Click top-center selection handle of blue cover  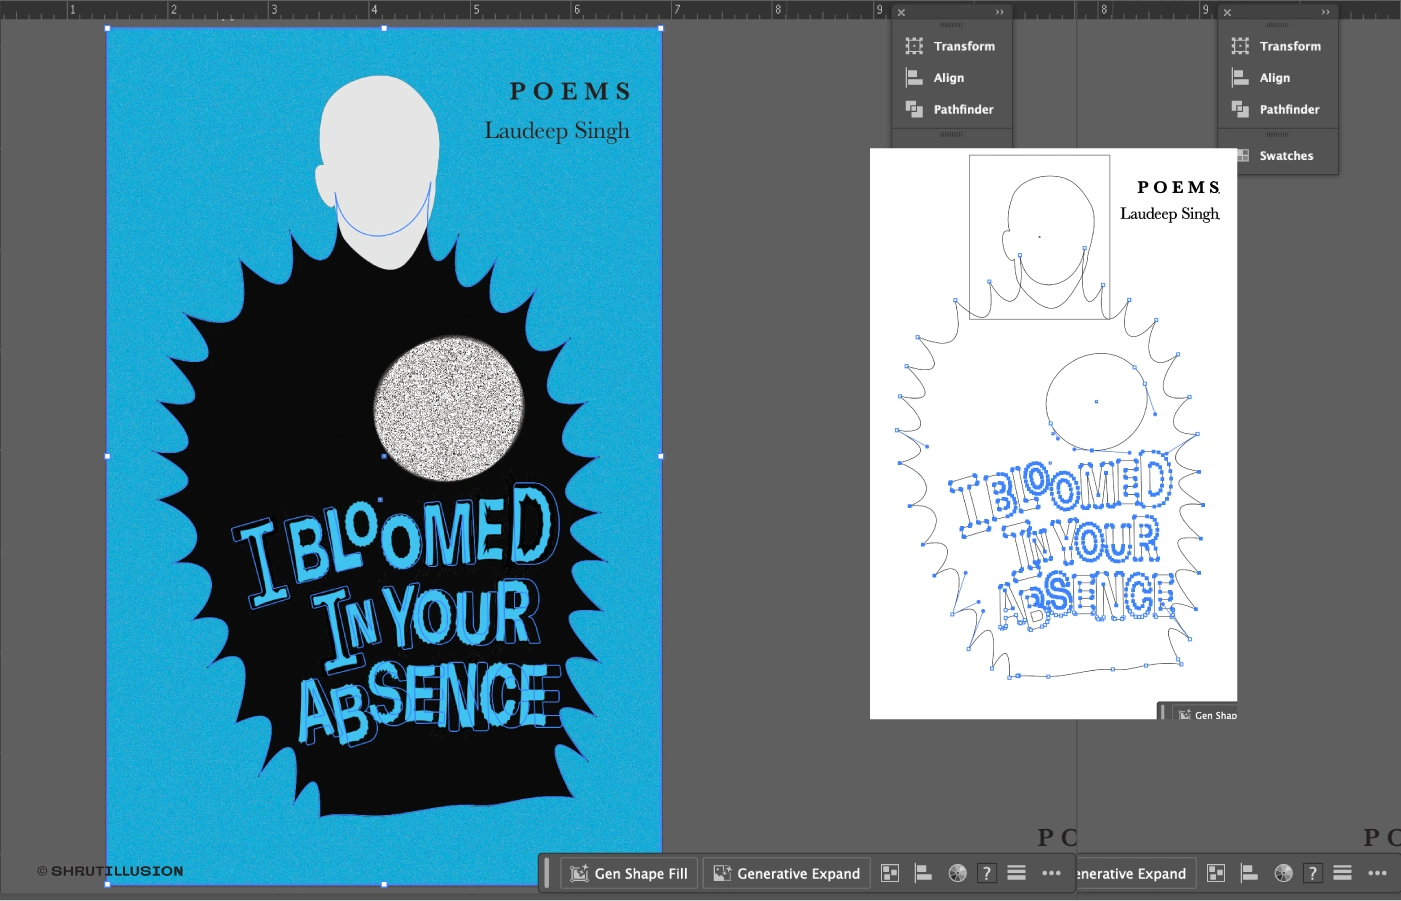384,28
